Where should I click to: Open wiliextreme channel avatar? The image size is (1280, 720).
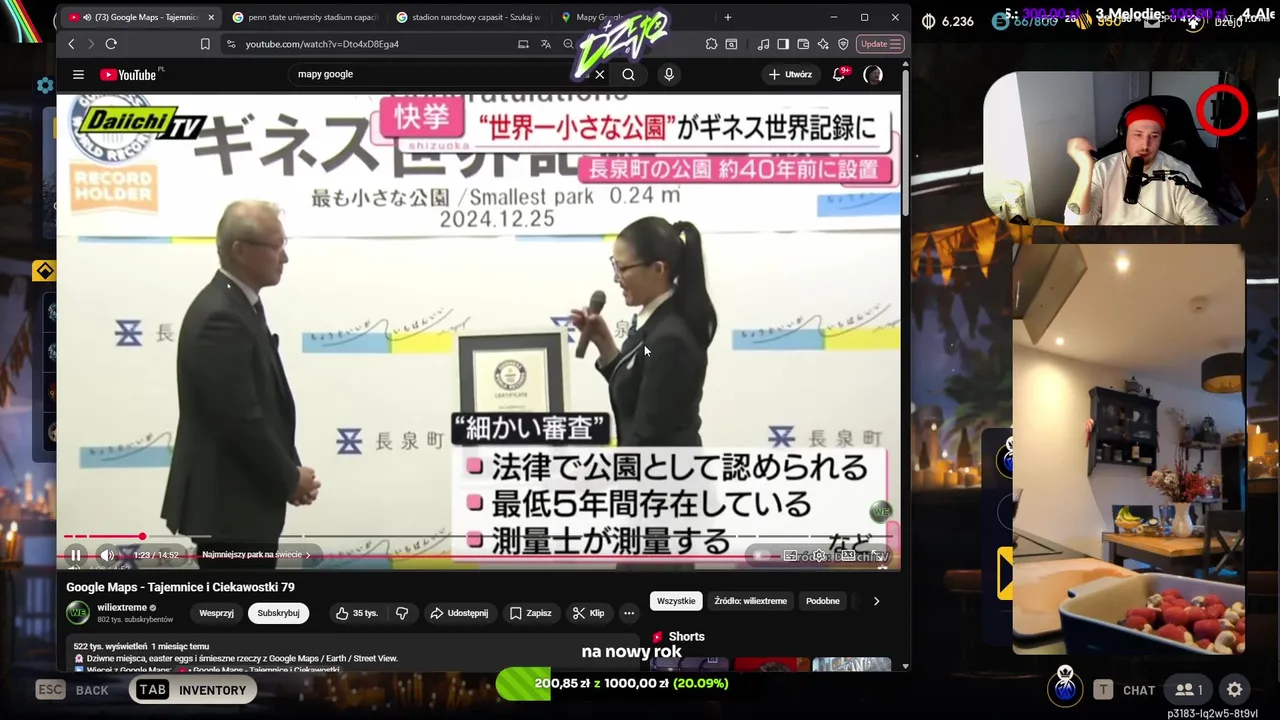tap(78, 612)
